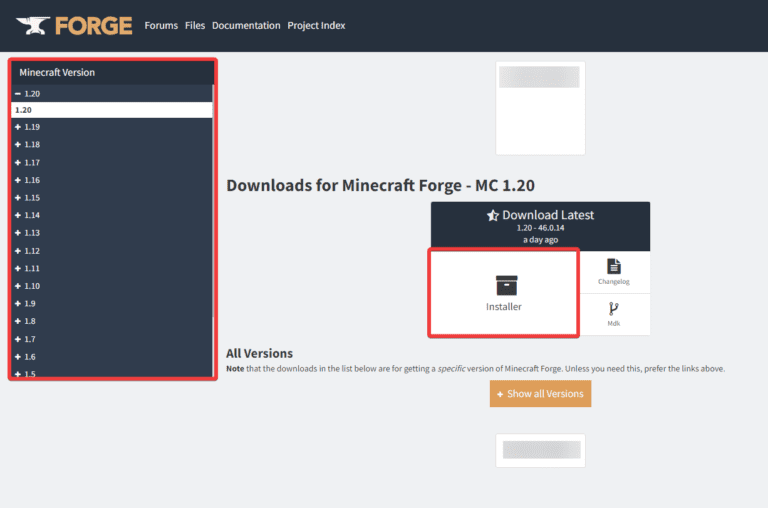Image resolution: width=768 pixels, height=508 pixels.
Task: Click the Show all Versions button
Action: coord(540,394)
